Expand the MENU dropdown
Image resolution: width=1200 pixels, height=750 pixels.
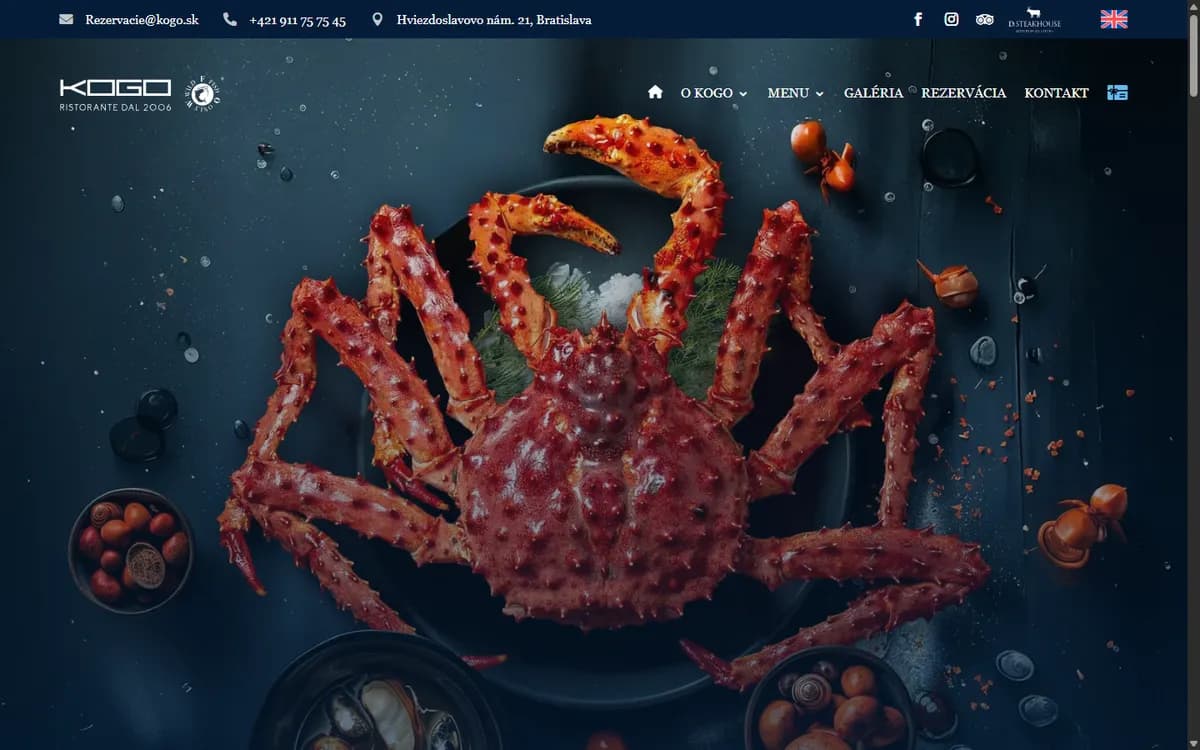point(796,93)
